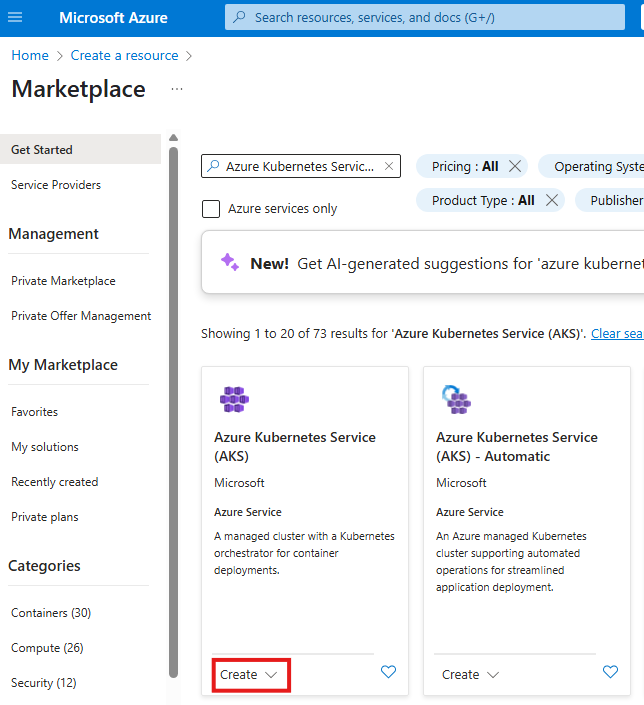Open the Operating System filter

[591, 166]
